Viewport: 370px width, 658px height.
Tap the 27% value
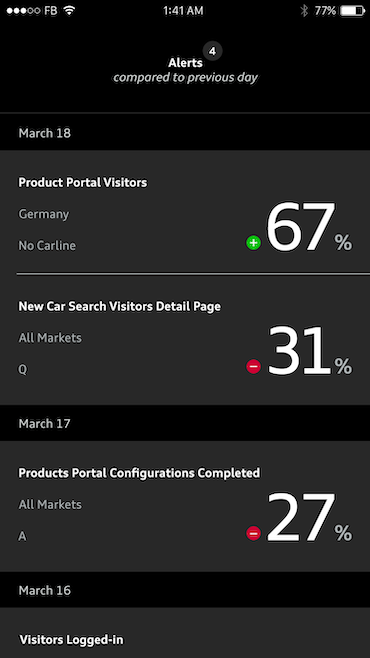309,517
